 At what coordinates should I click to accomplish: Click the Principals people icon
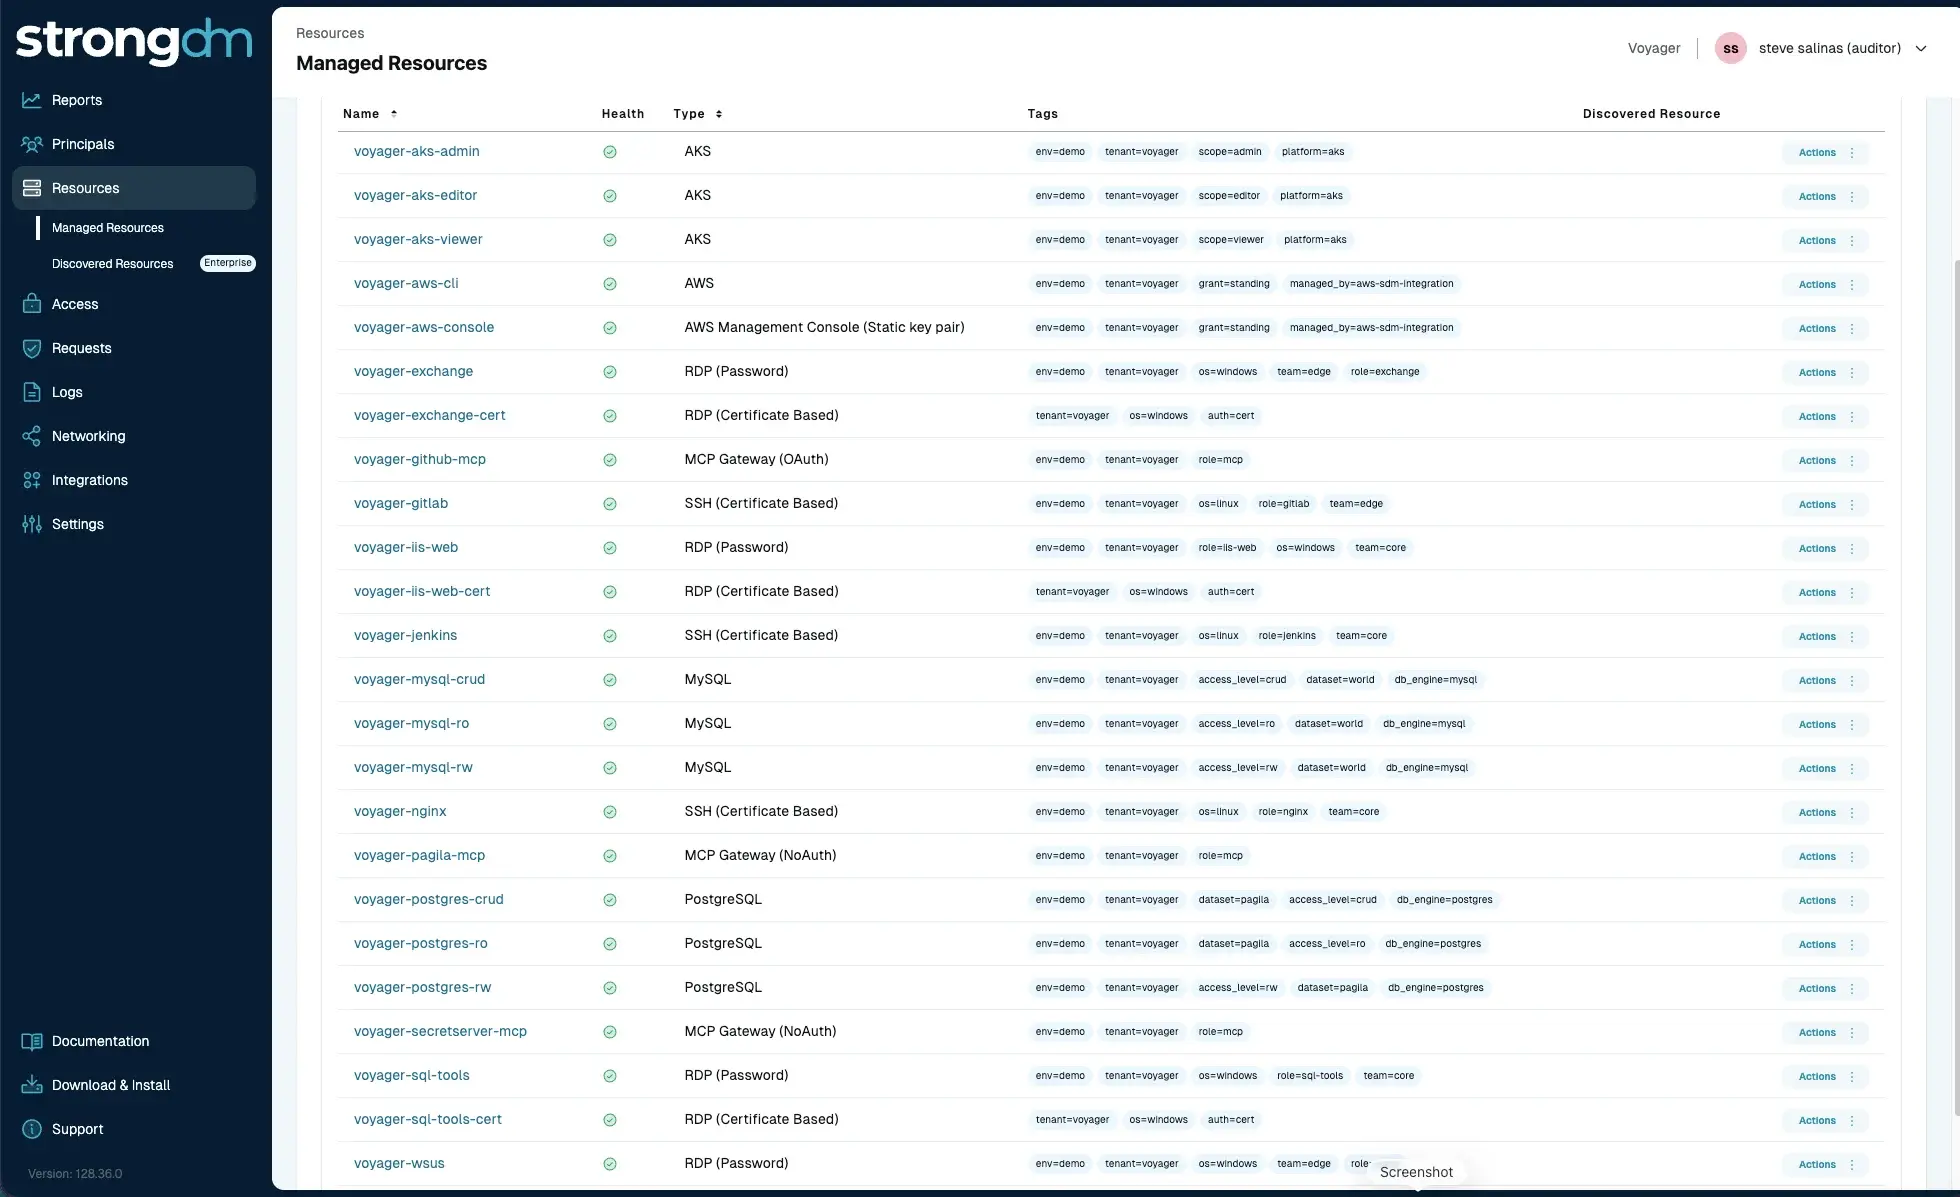click(32, 144)
